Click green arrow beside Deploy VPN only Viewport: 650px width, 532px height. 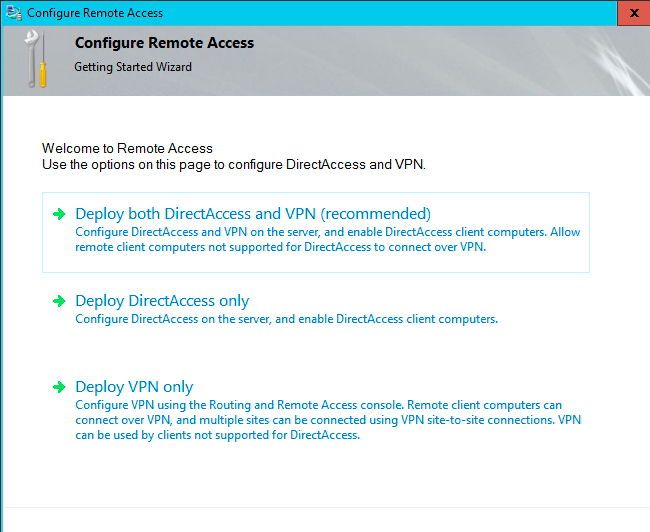tap(59, 387)
